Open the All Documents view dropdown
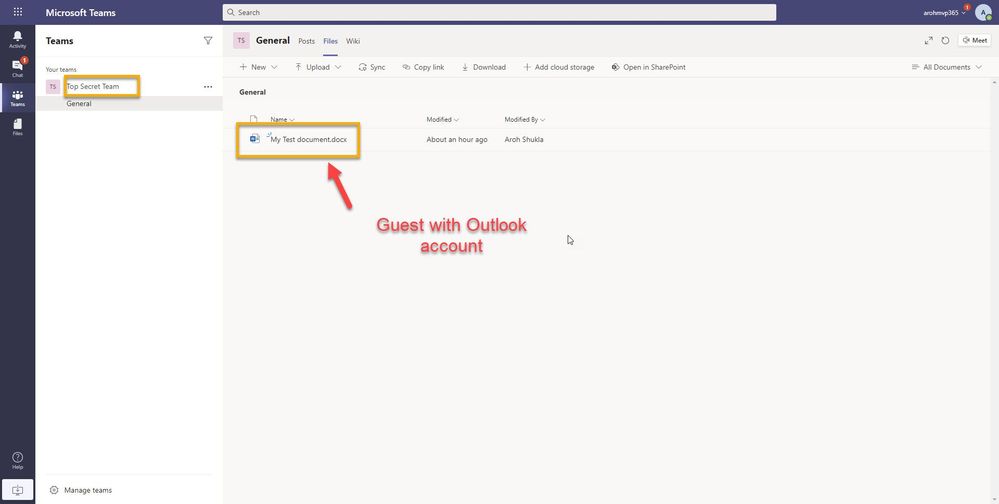Viewport: 999px width, 504px height. [x=947, y=67]
